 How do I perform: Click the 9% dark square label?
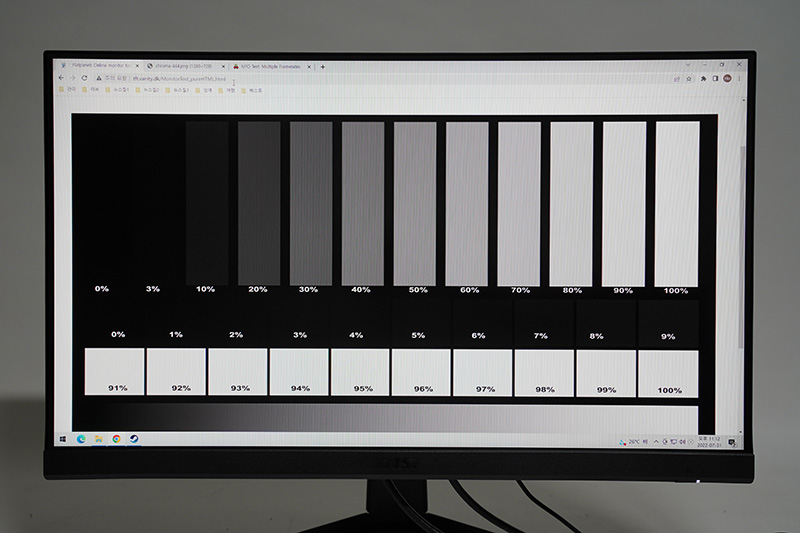(x=668, y=336)
